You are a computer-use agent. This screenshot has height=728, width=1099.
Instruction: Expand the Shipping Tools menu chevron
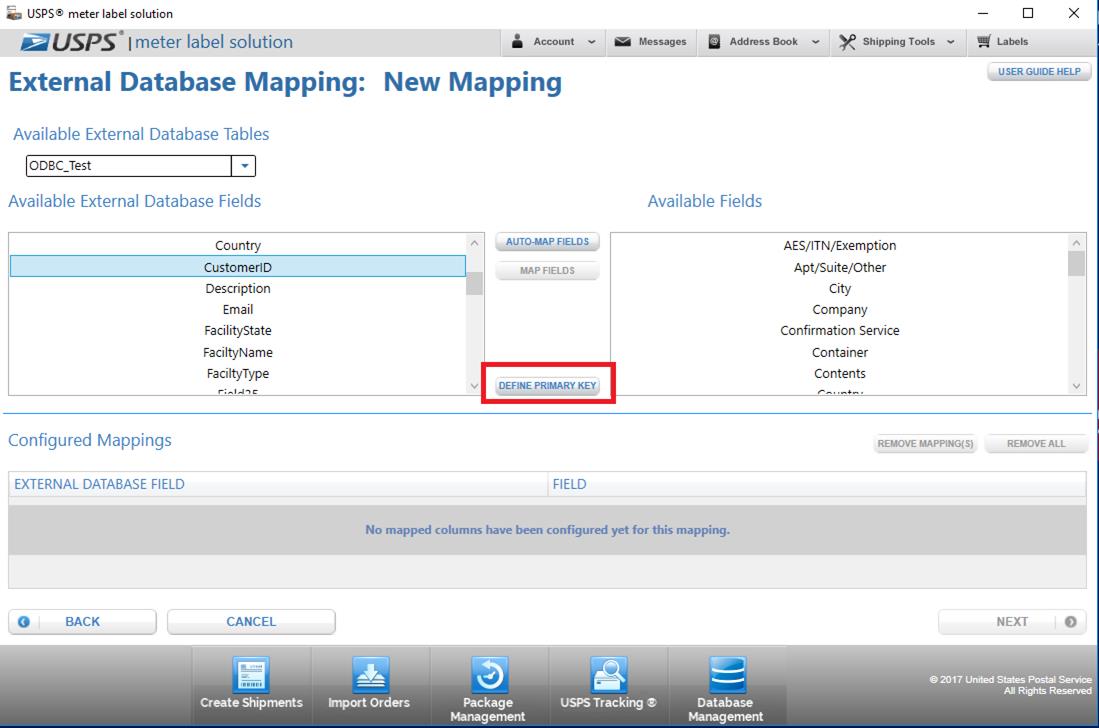pos(950,42)
